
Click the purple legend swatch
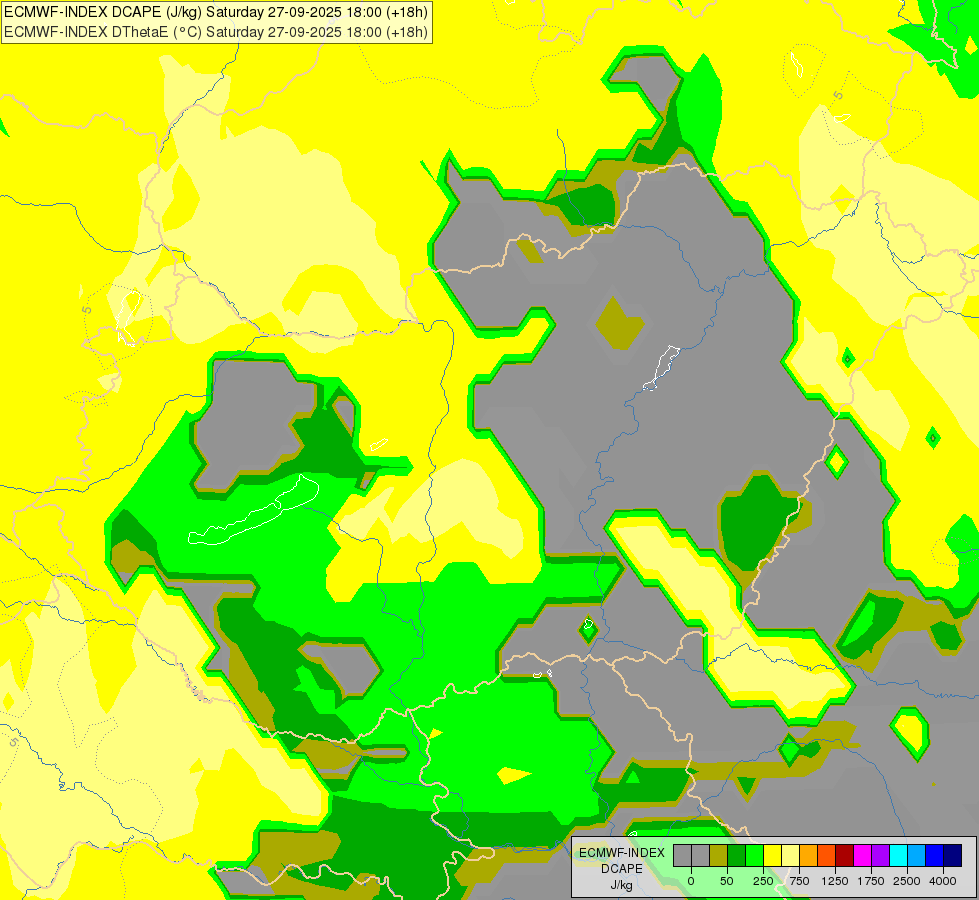point(880,856)
